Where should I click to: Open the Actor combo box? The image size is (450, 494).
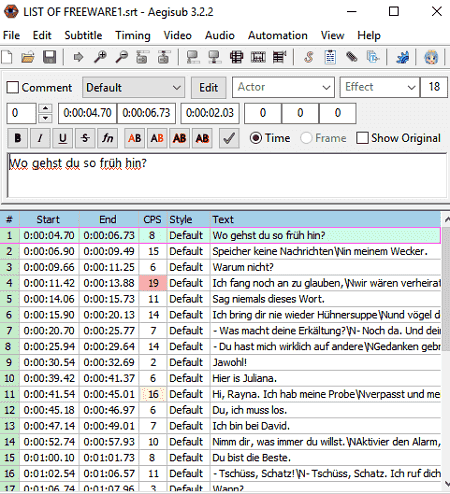(x=283, y=87)
